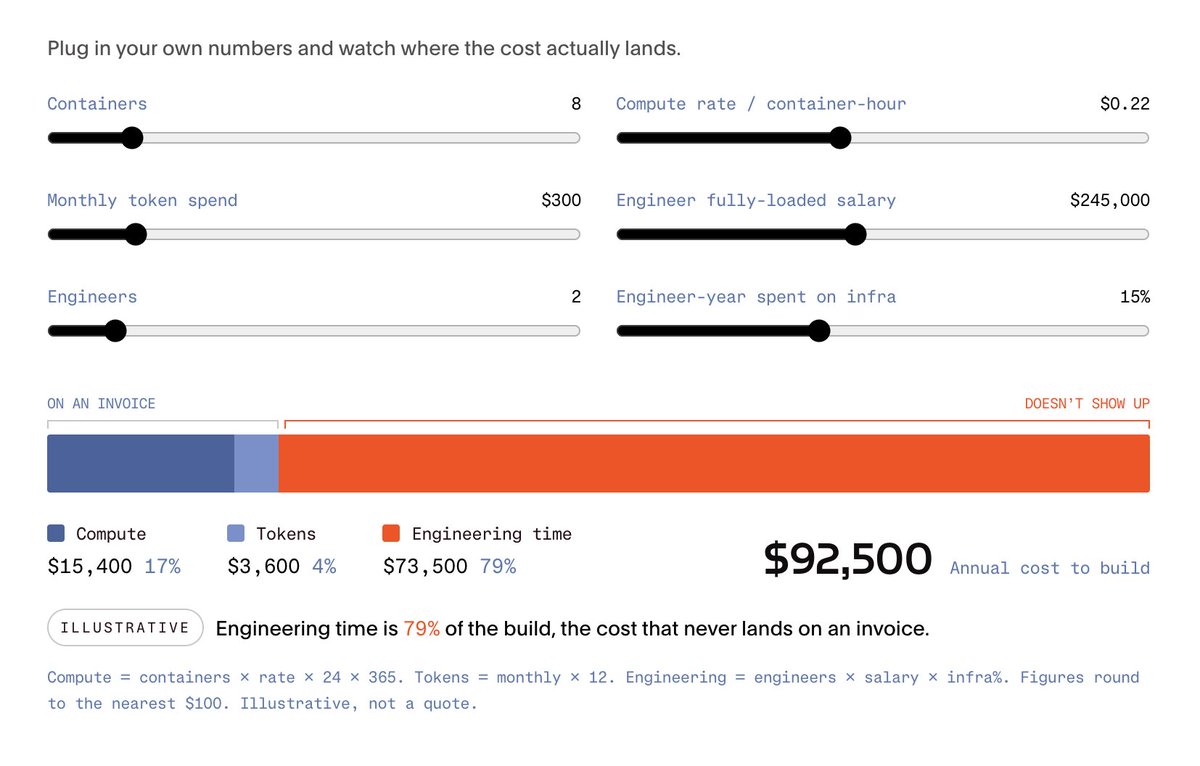Click the ILLUSTRATIVE pill badge
This screenshot has width=1200, height=766.
pyautogui.click(x=125, y=628)
